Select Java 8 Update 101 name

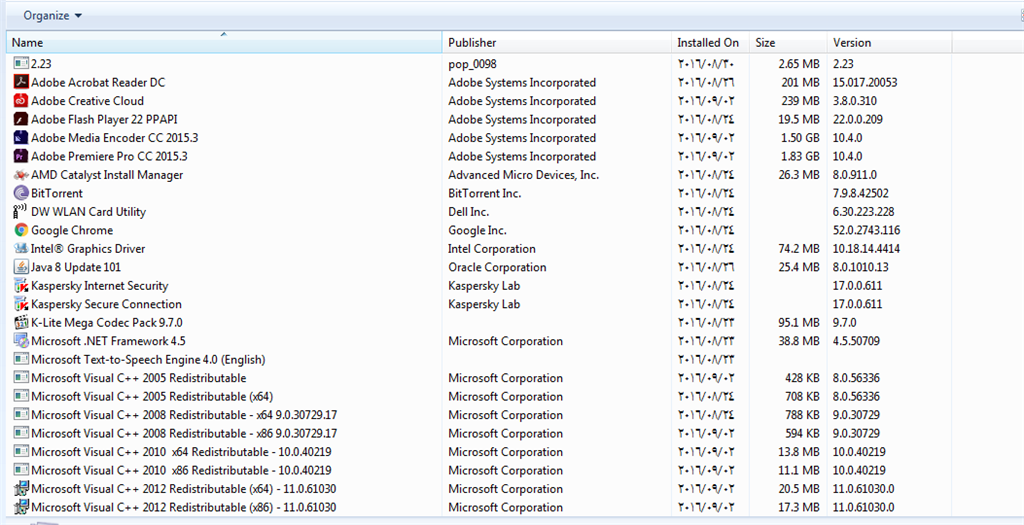76,267
